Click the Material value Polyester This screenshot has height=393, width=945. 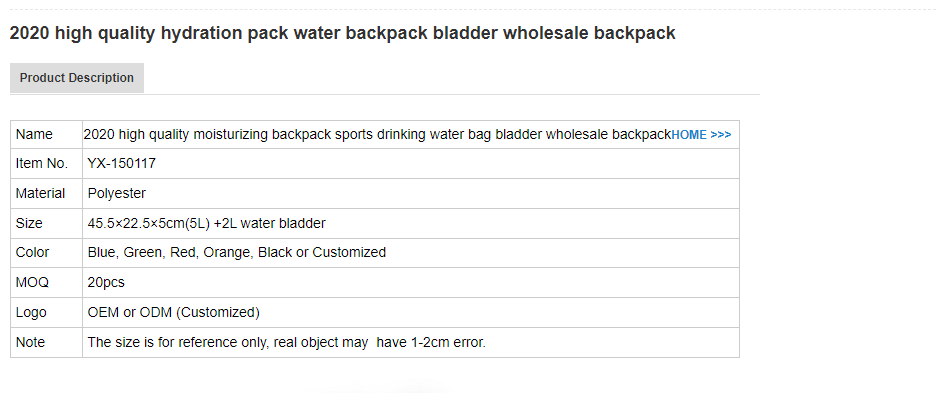[116, 193]
